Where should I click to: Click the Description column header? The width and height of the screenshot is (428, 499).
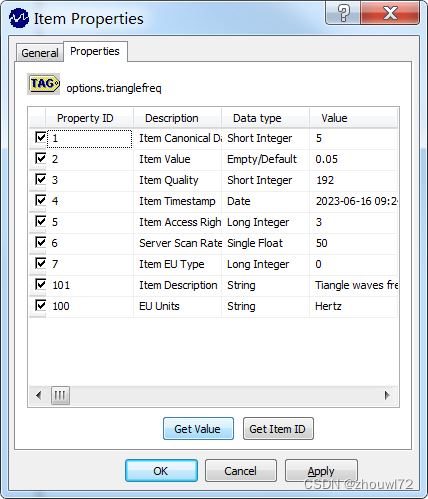[x=177, y=118]
